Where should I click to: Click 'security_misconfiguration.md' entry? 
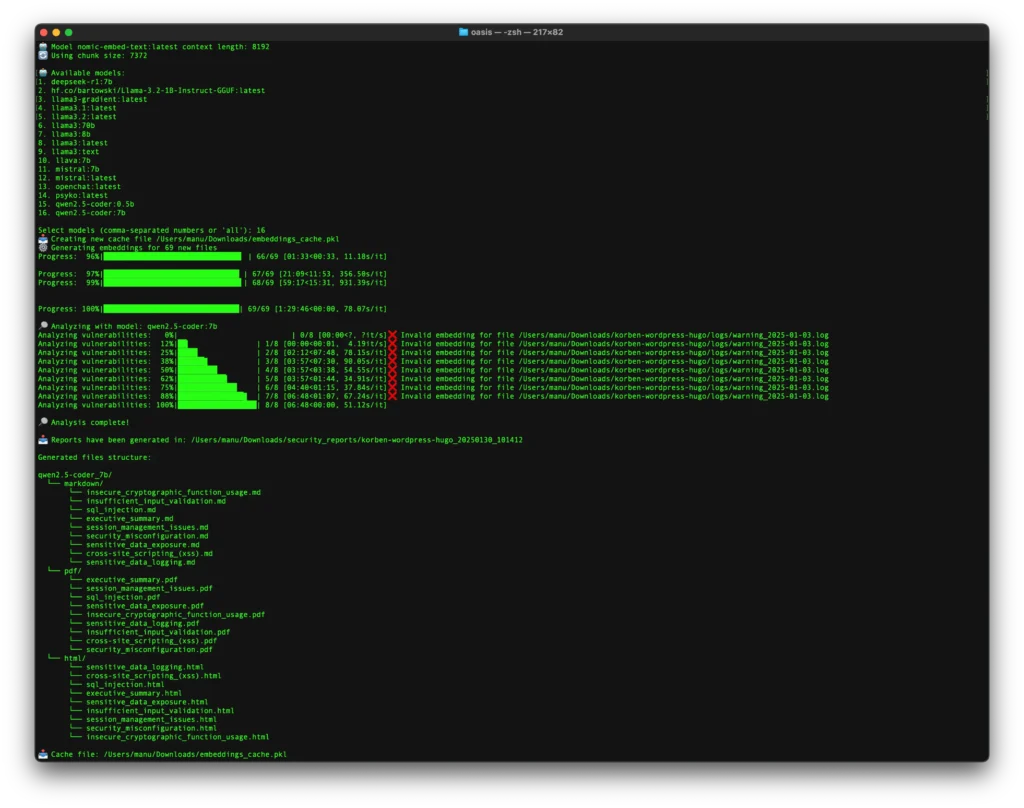click(147, 536)
